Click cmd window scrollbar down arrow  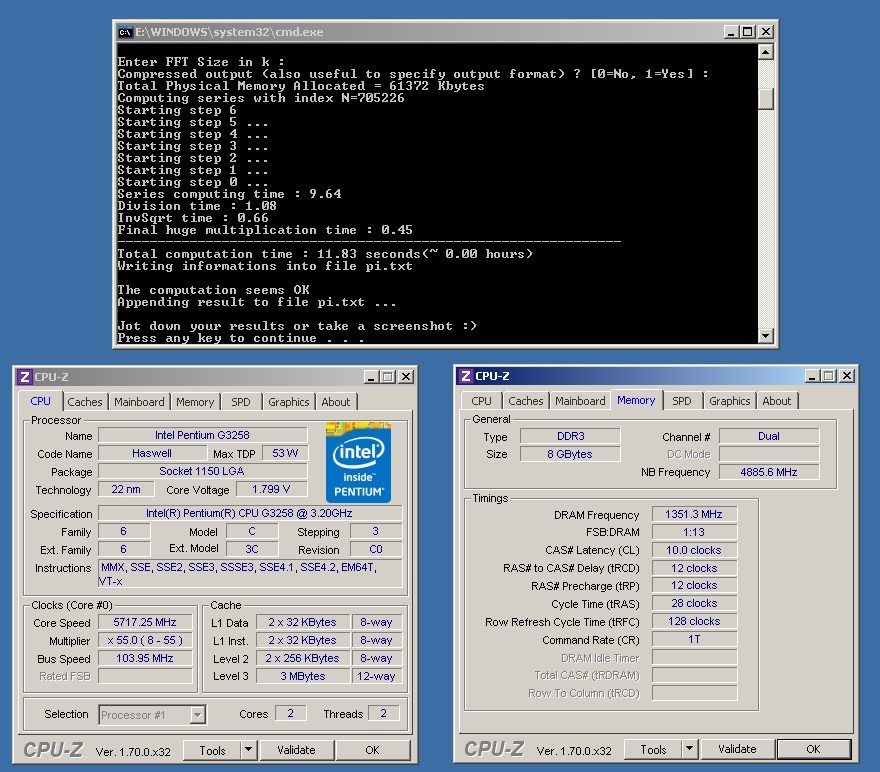[x=766, y=336]
